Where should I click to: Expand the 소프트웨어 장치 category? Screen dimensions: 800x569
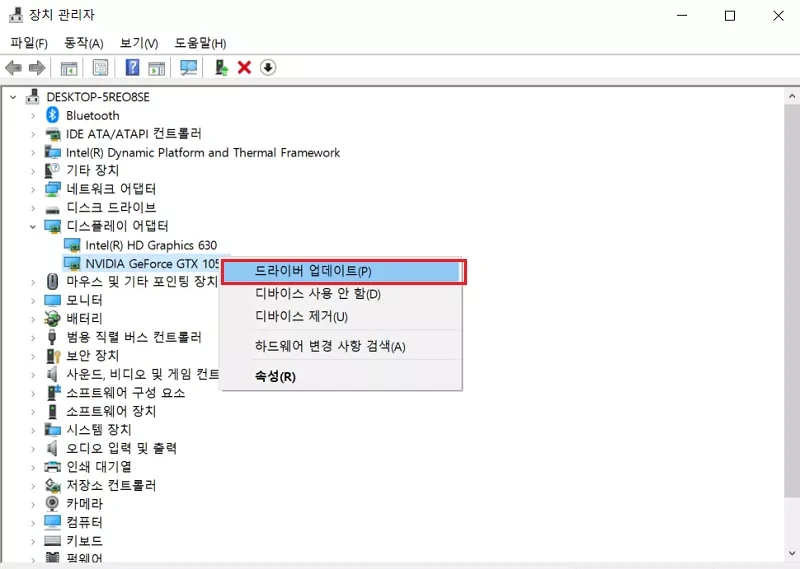click(33, 411)
